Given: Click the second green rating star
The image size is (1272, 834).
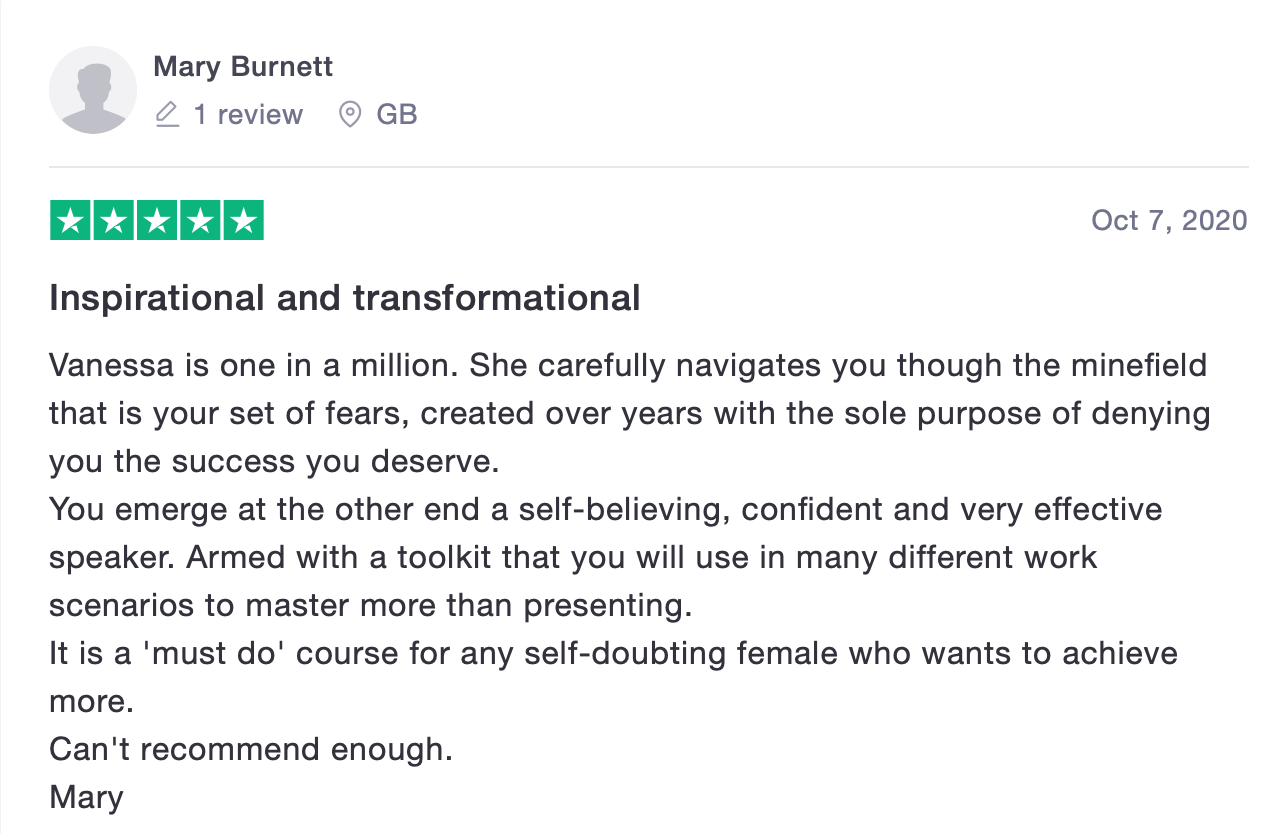Looking at the screenshot, I should (113, 220).
